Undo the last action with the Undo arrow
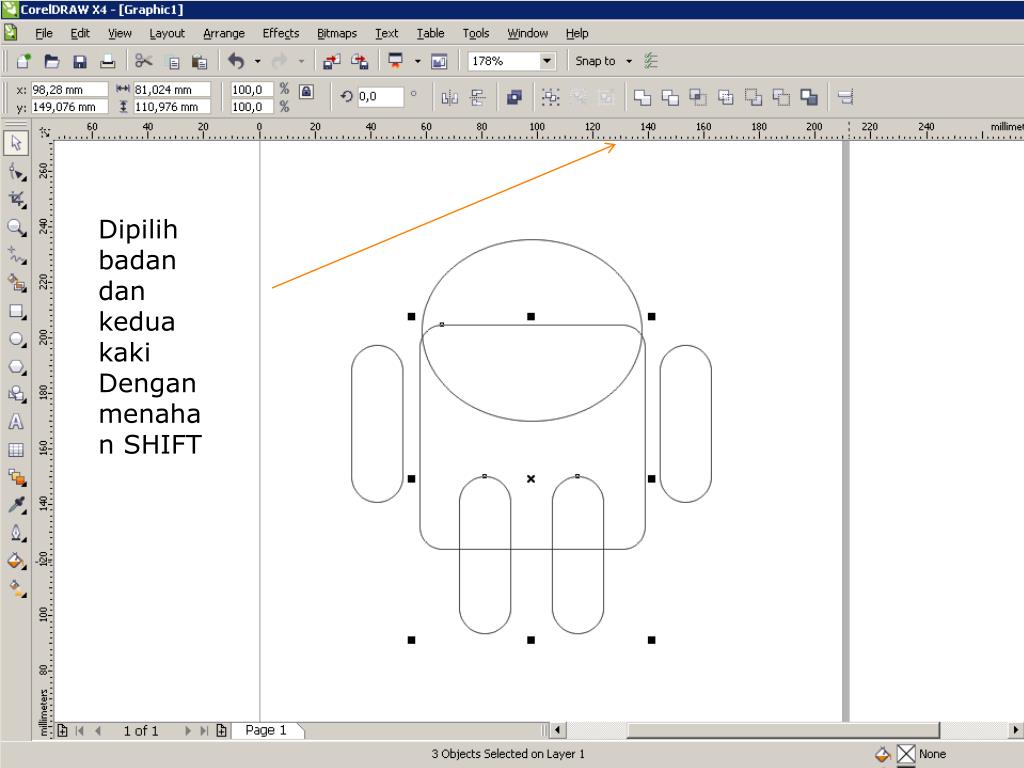 pos(236,61)
